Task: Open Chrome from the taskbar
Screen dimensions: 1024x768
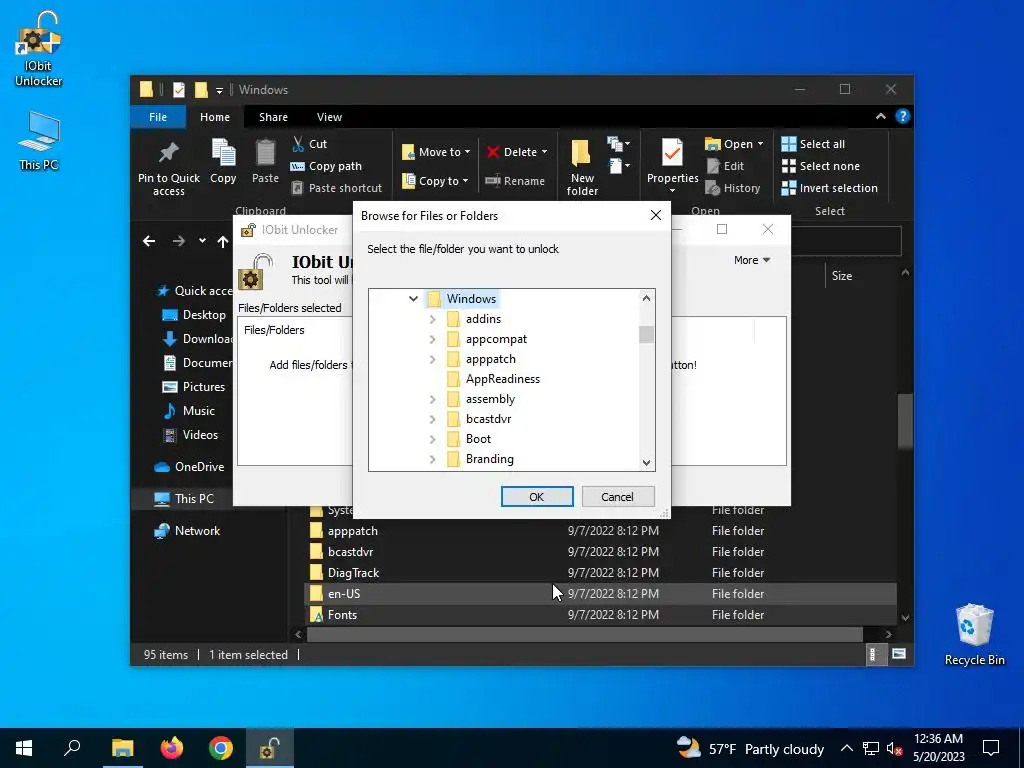Action: click(x=221, y=748)
